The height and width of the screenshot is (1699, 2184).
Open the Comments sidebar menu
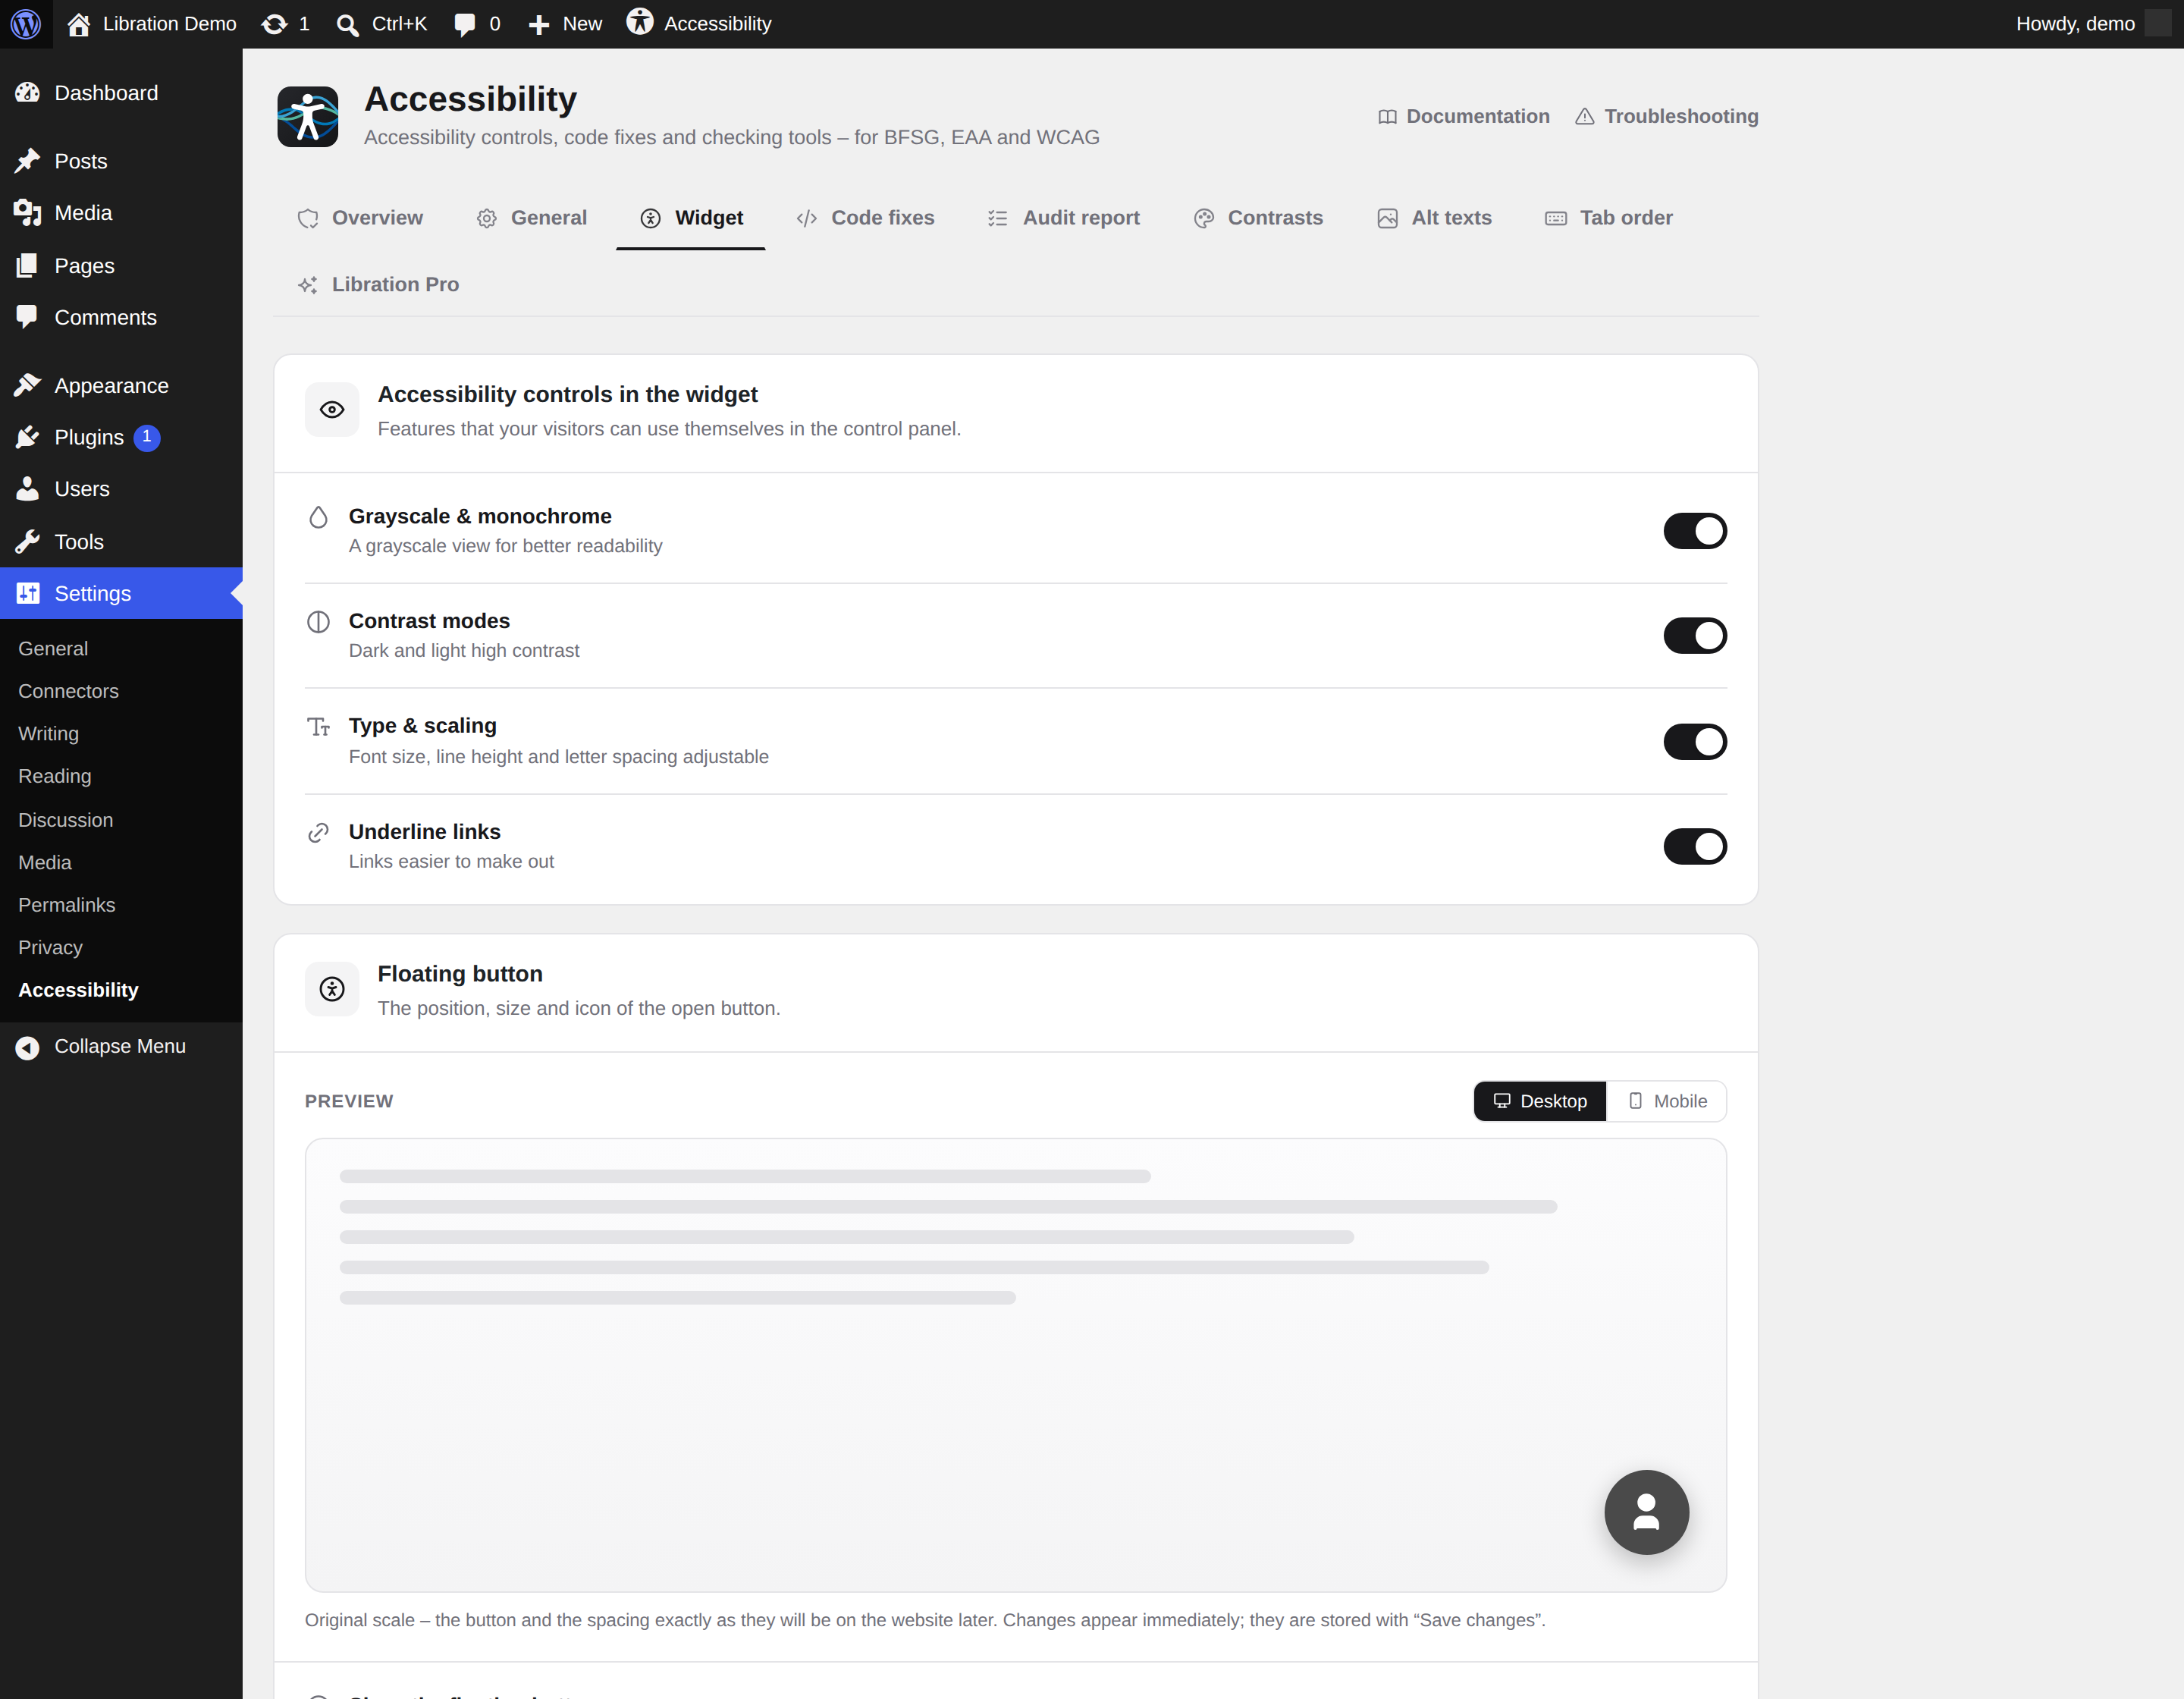coord(121,318)
